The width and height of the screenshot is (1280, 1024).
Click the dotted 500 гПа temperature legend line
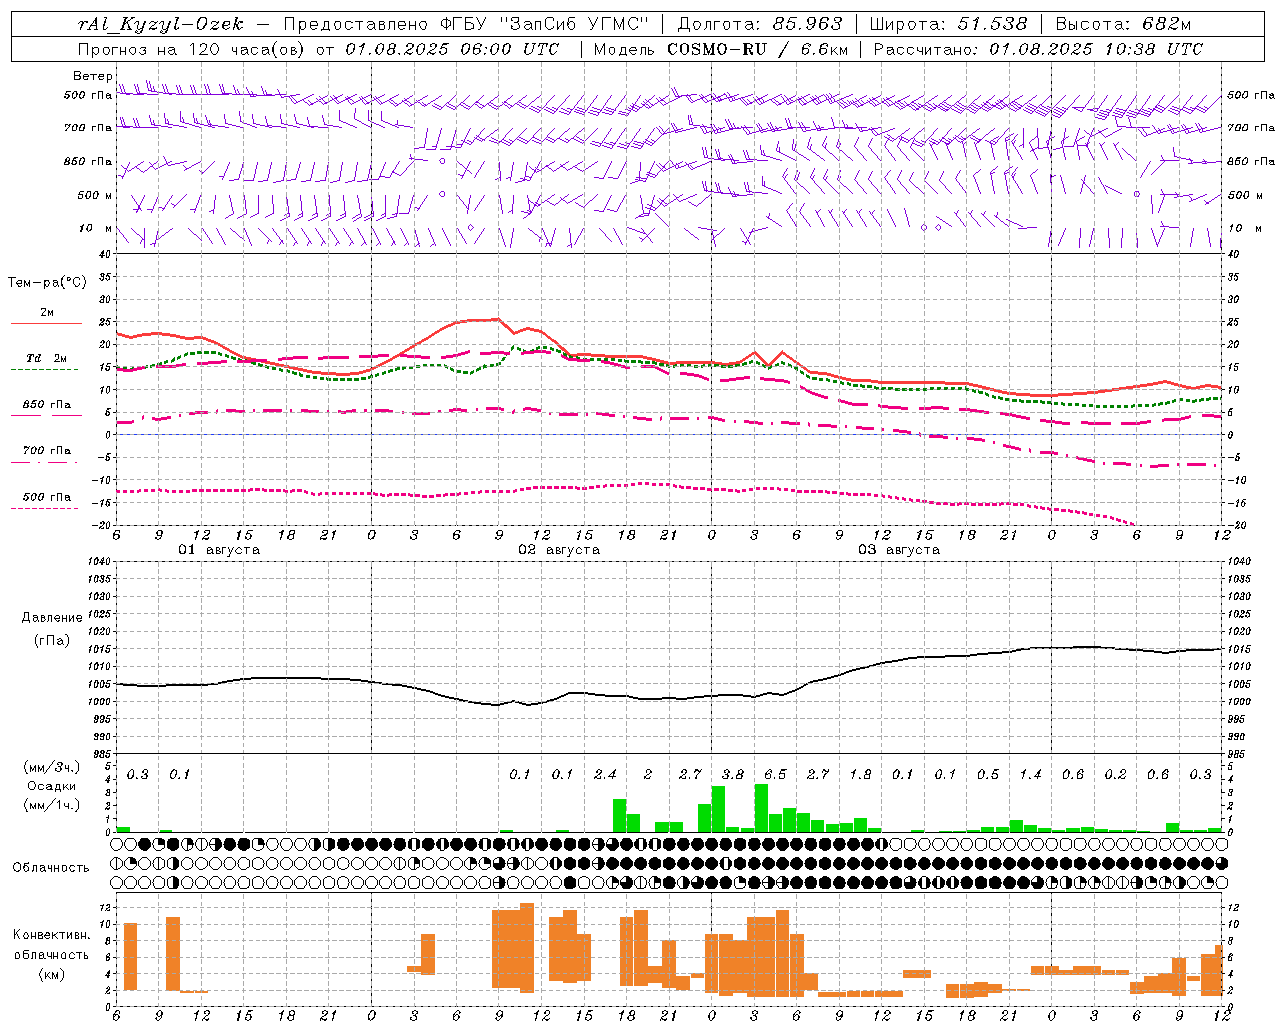tap(45, 509)
